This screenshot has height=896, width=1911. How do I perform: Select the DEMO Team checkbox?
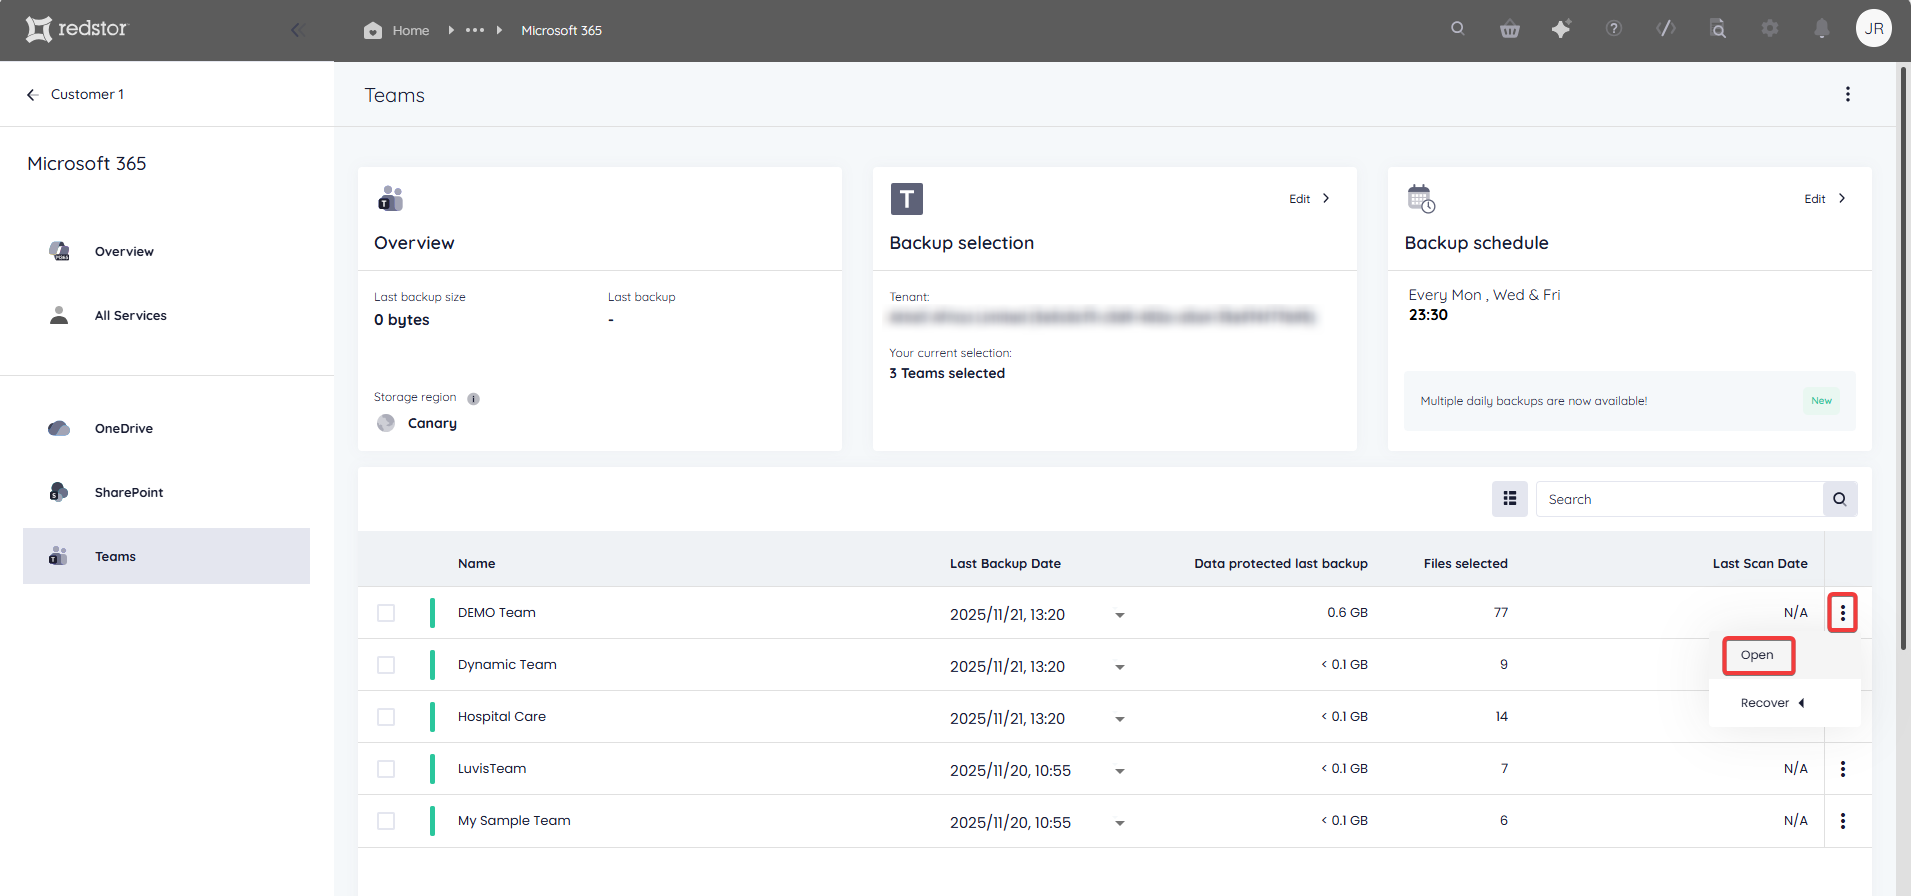click(x=386, y=613)
